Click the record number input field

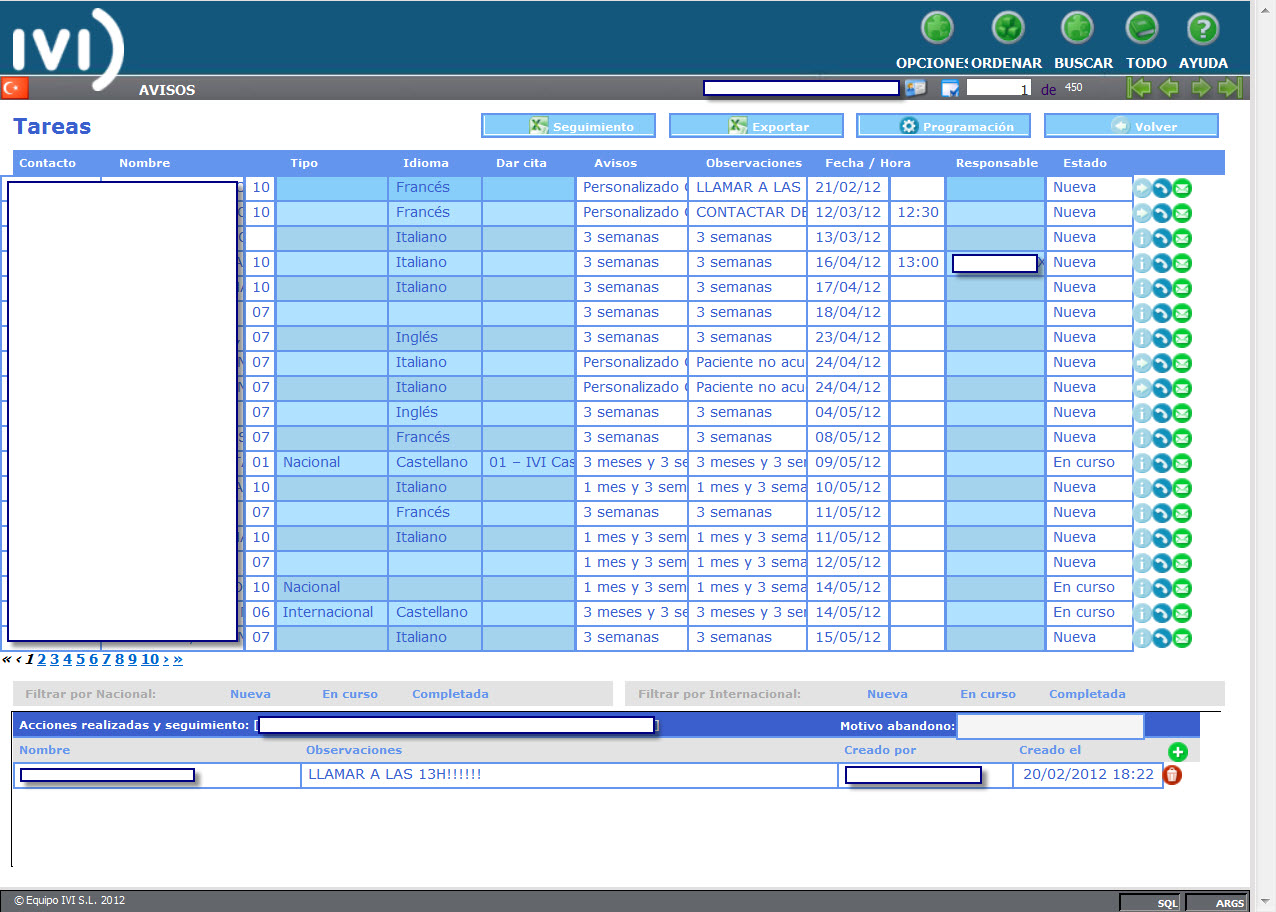point(999,89)
